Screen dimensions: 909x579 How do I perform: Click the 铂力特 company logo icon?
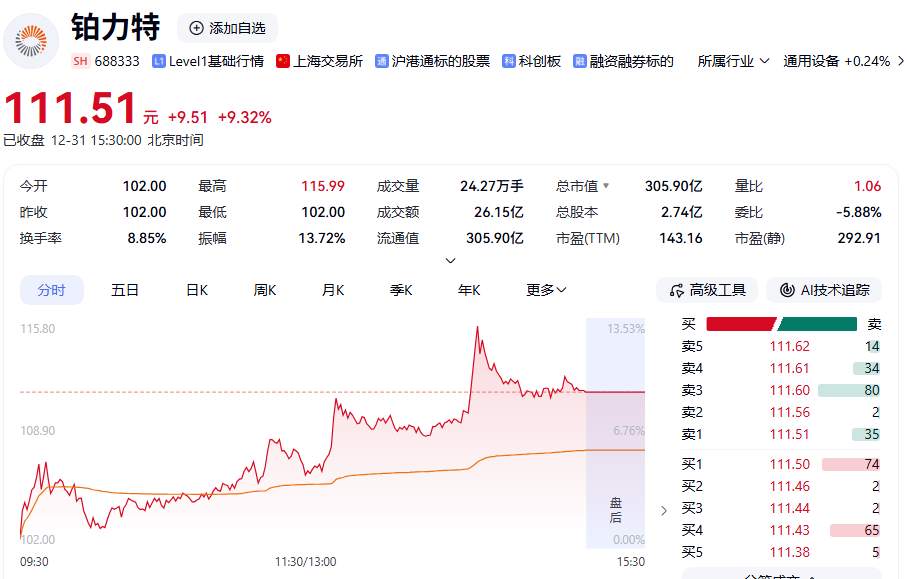[31, 42]
